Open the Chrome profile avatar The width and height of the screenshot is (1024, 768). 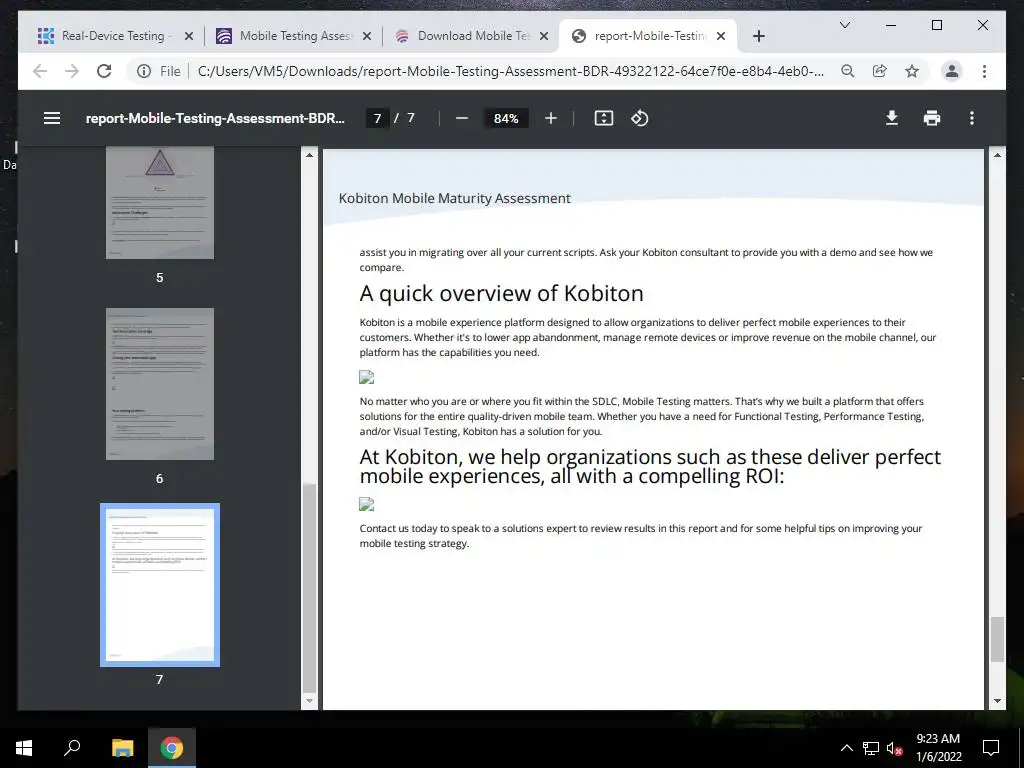[952, 71]
